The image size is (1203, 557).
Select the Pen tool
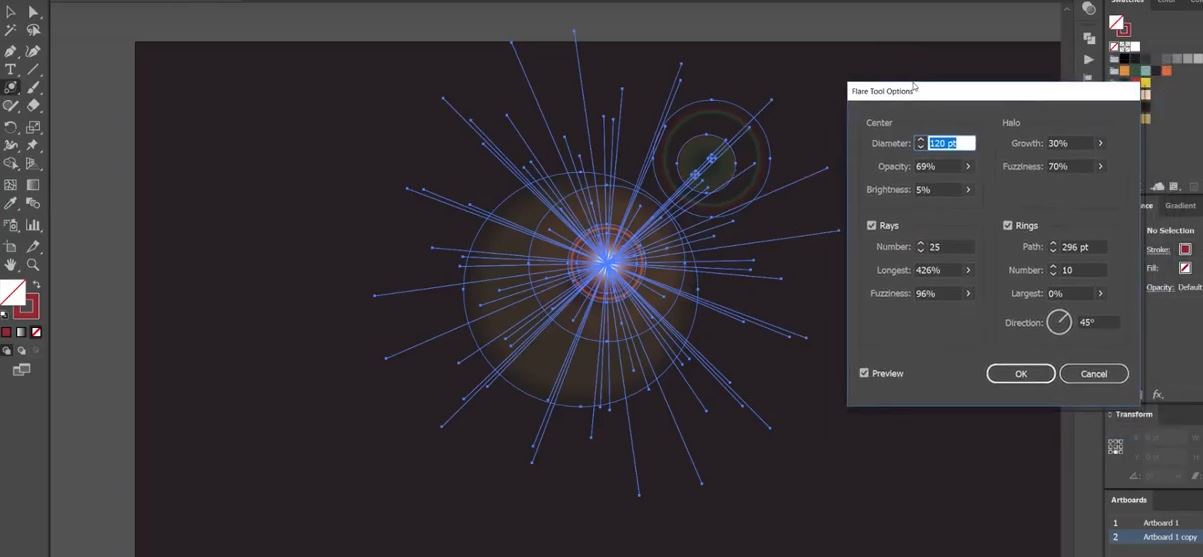point(10,51)
